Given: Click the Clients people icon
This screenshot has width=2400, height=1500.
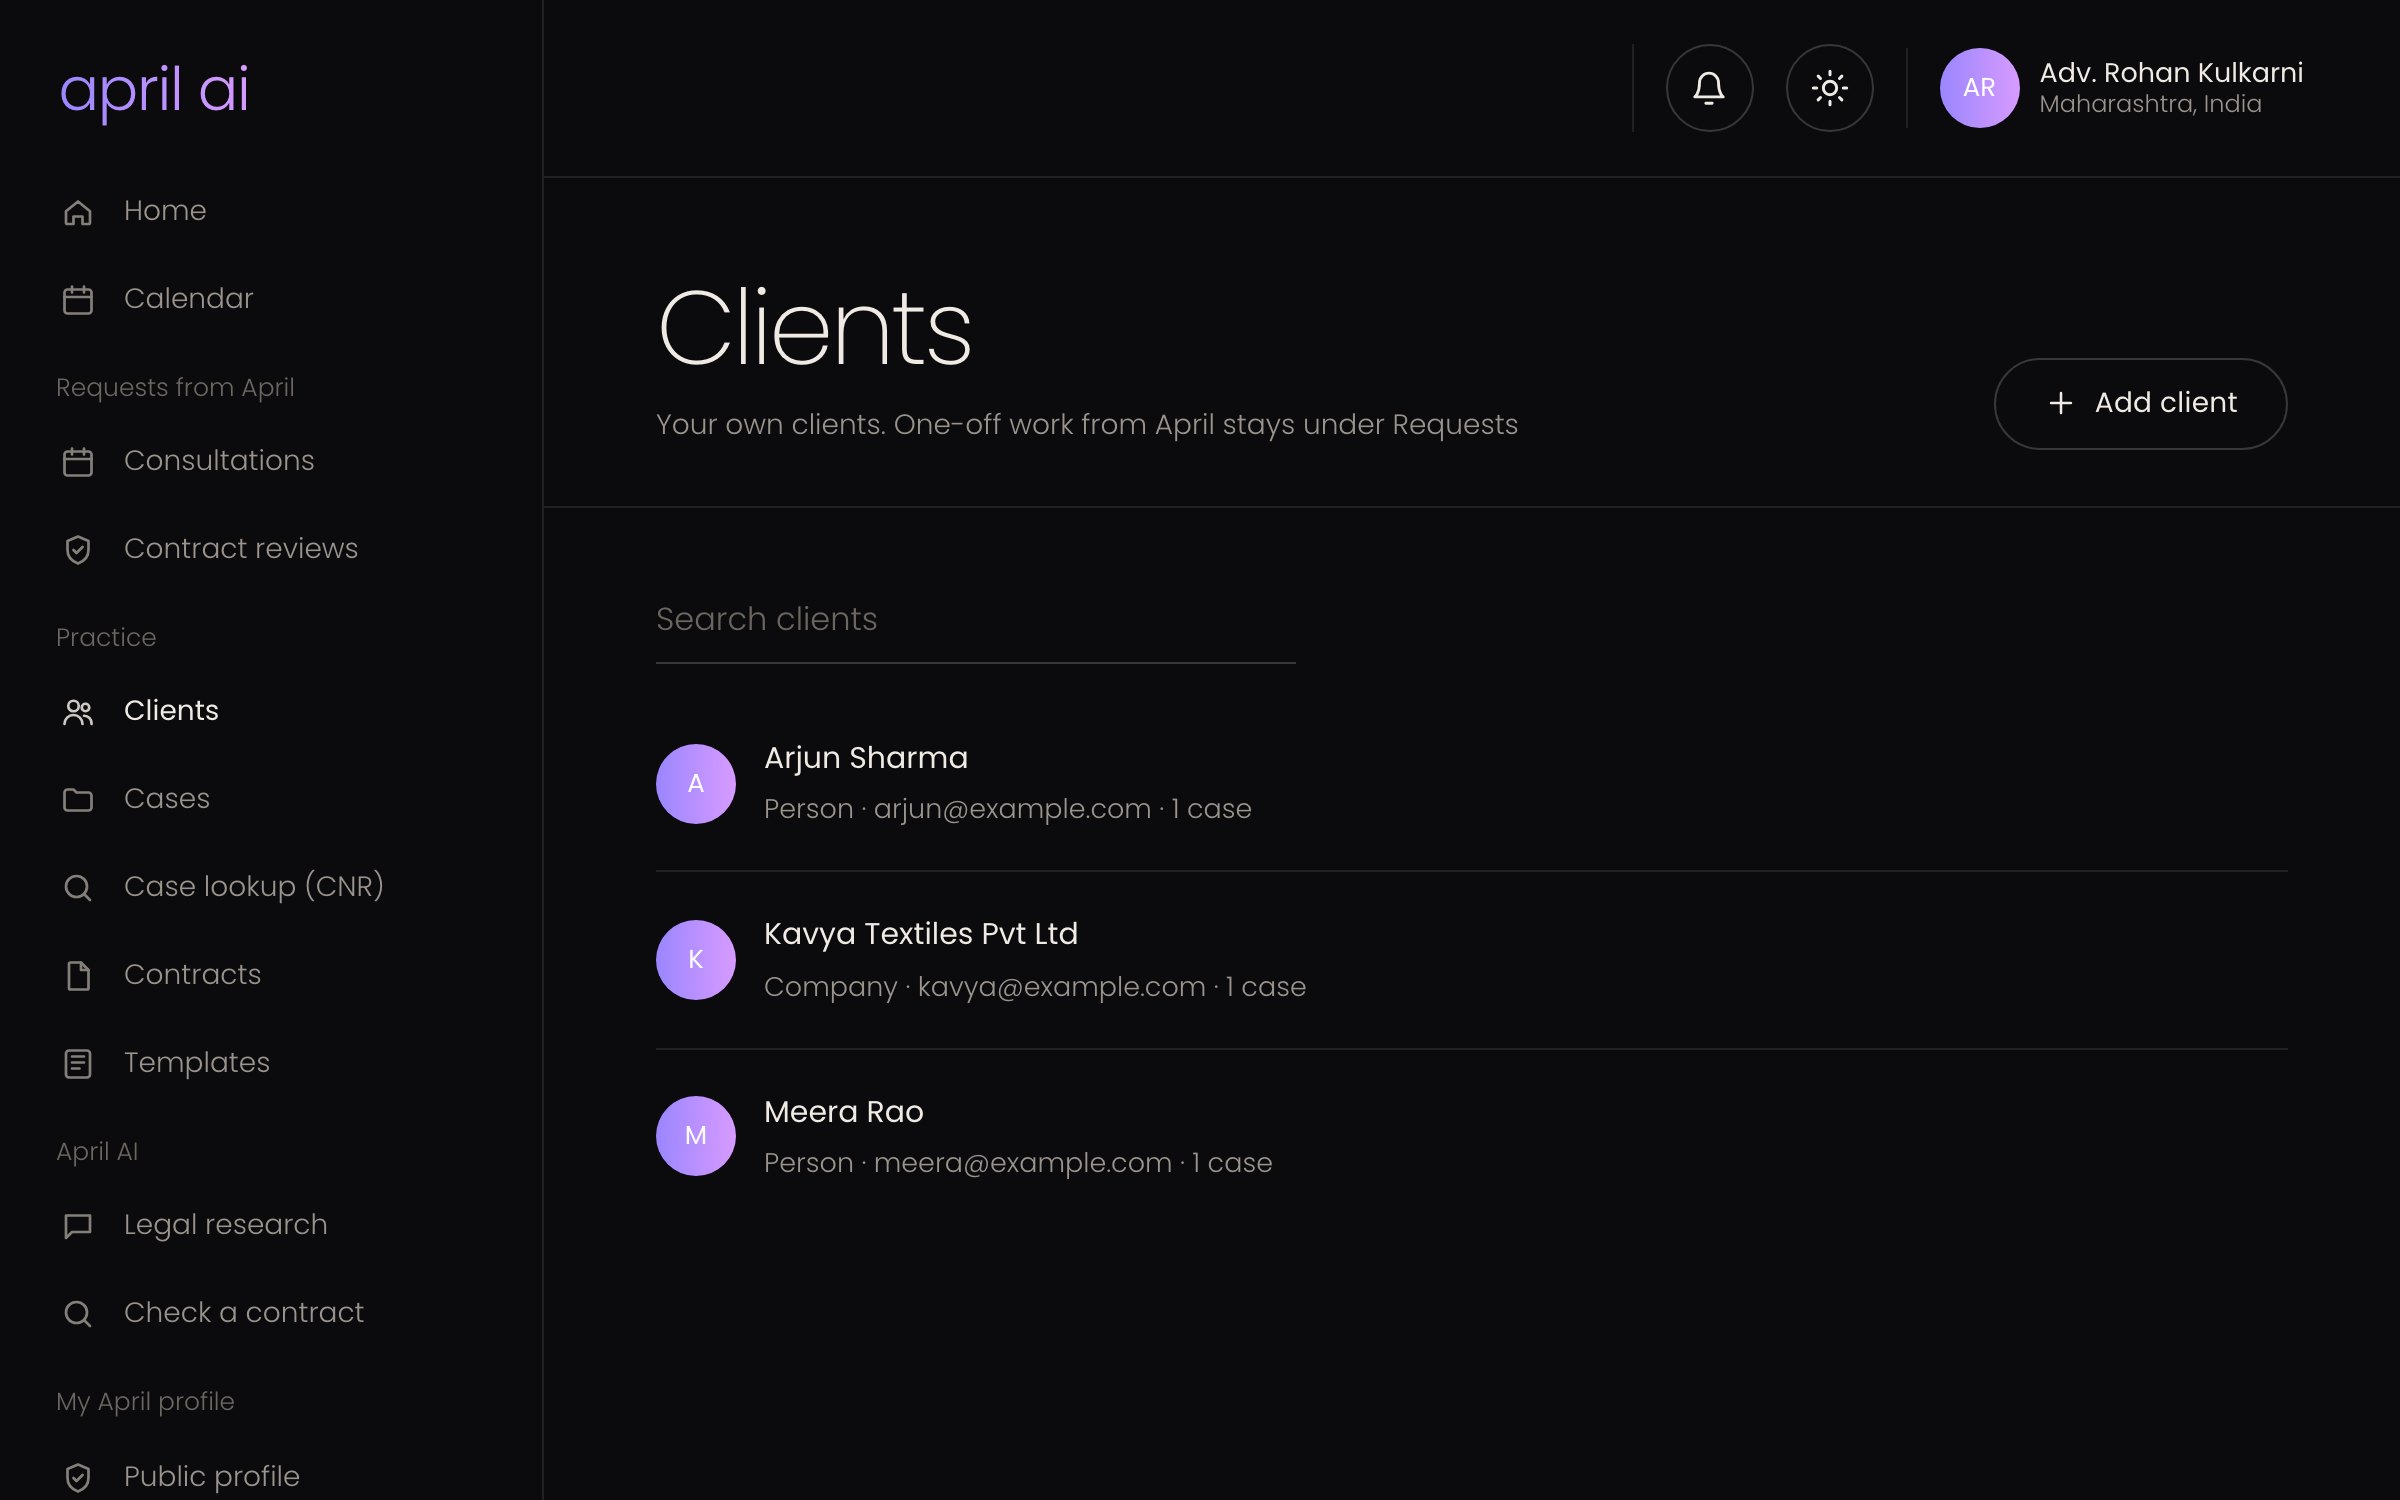Looking at the screenshot, I should click(x=78, y=712).
